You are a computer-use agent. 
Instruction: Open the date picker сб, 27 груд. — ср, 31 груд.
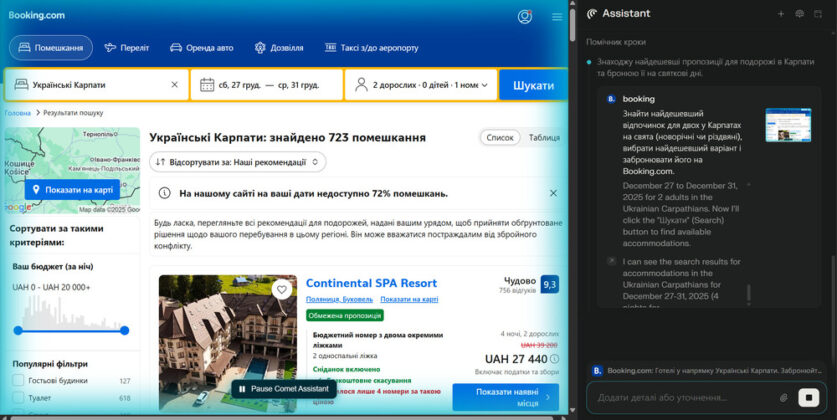(266, 84)
